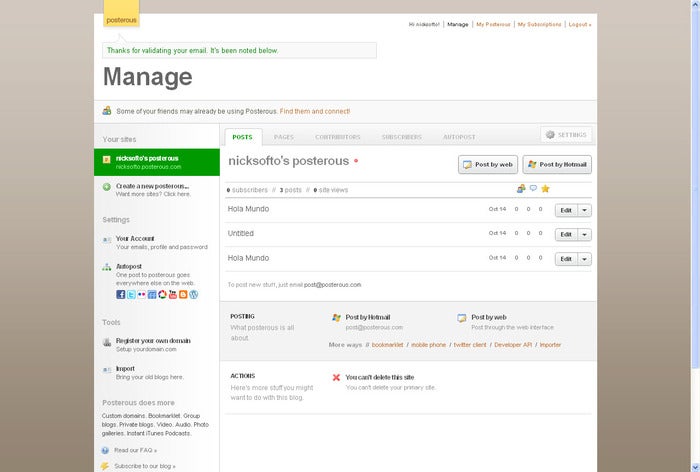Image resolution: width=700 pixels, height=472 pixels.
Task: Open the Autopost tab
Action: point(459,137)
